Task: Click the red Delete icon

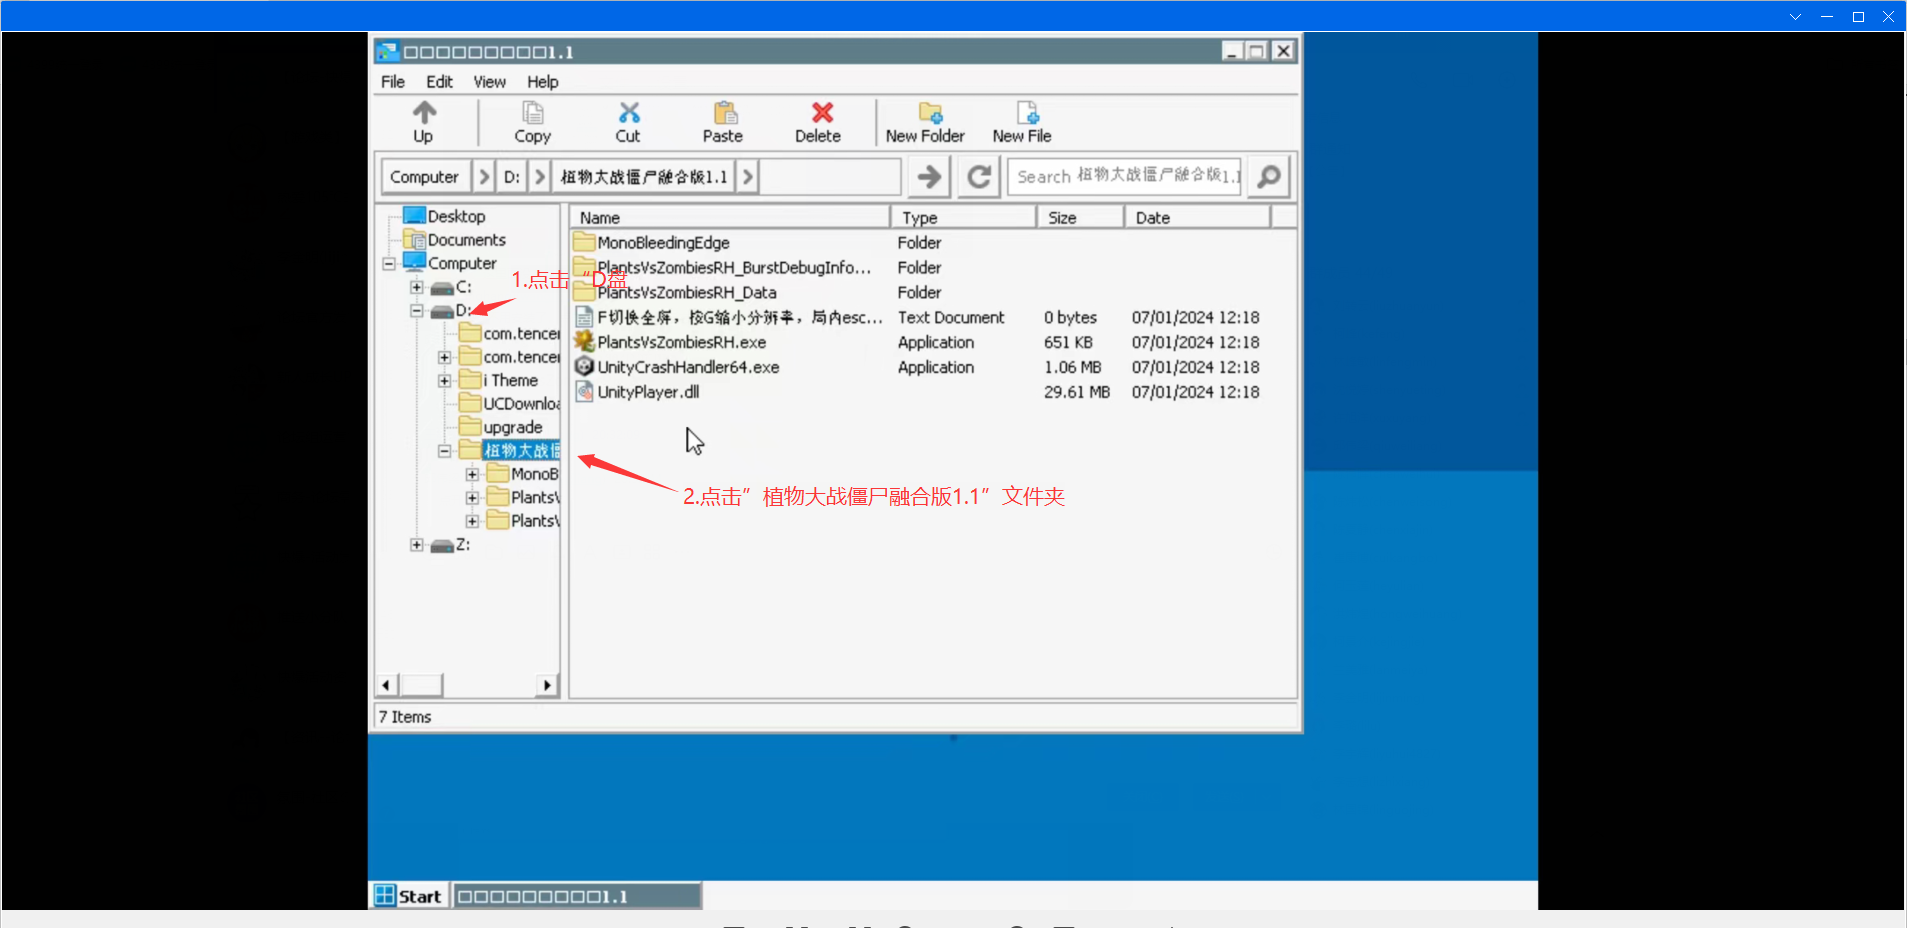Action: coord(821,112)
